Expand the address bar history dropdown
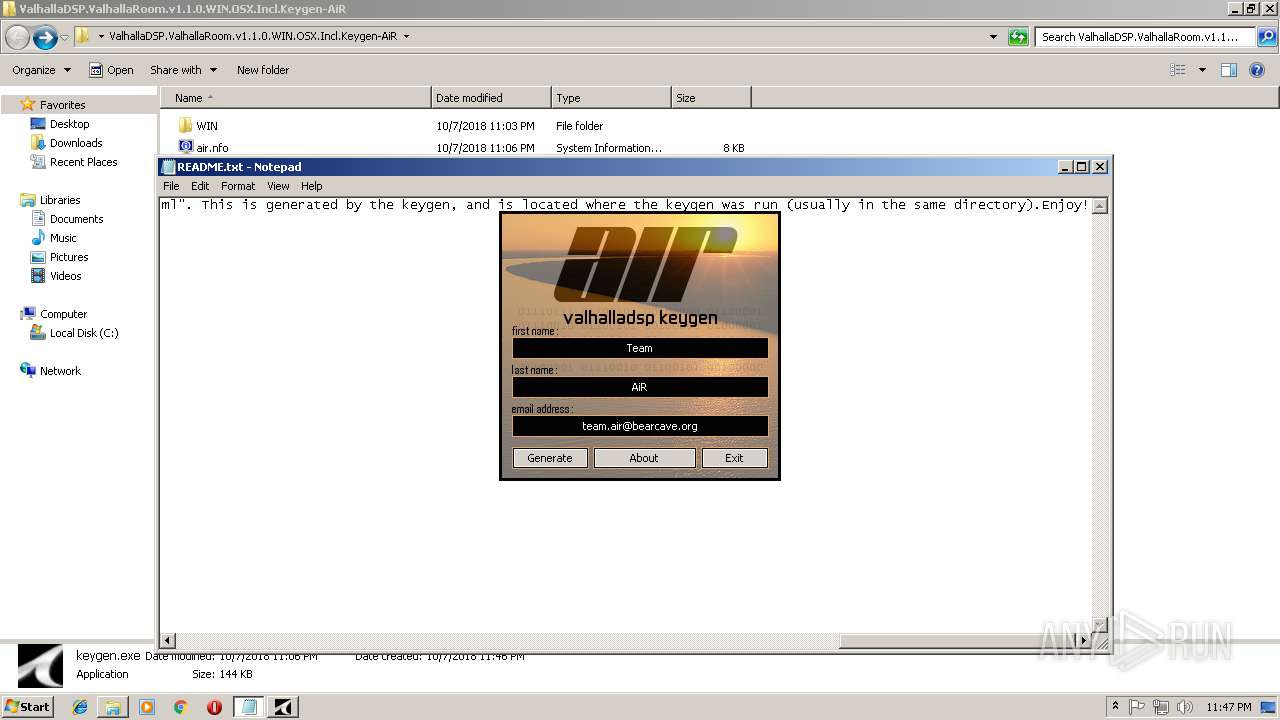This screenshot has height=720, width=1280. pyautogui.click(x=993, y=37)
